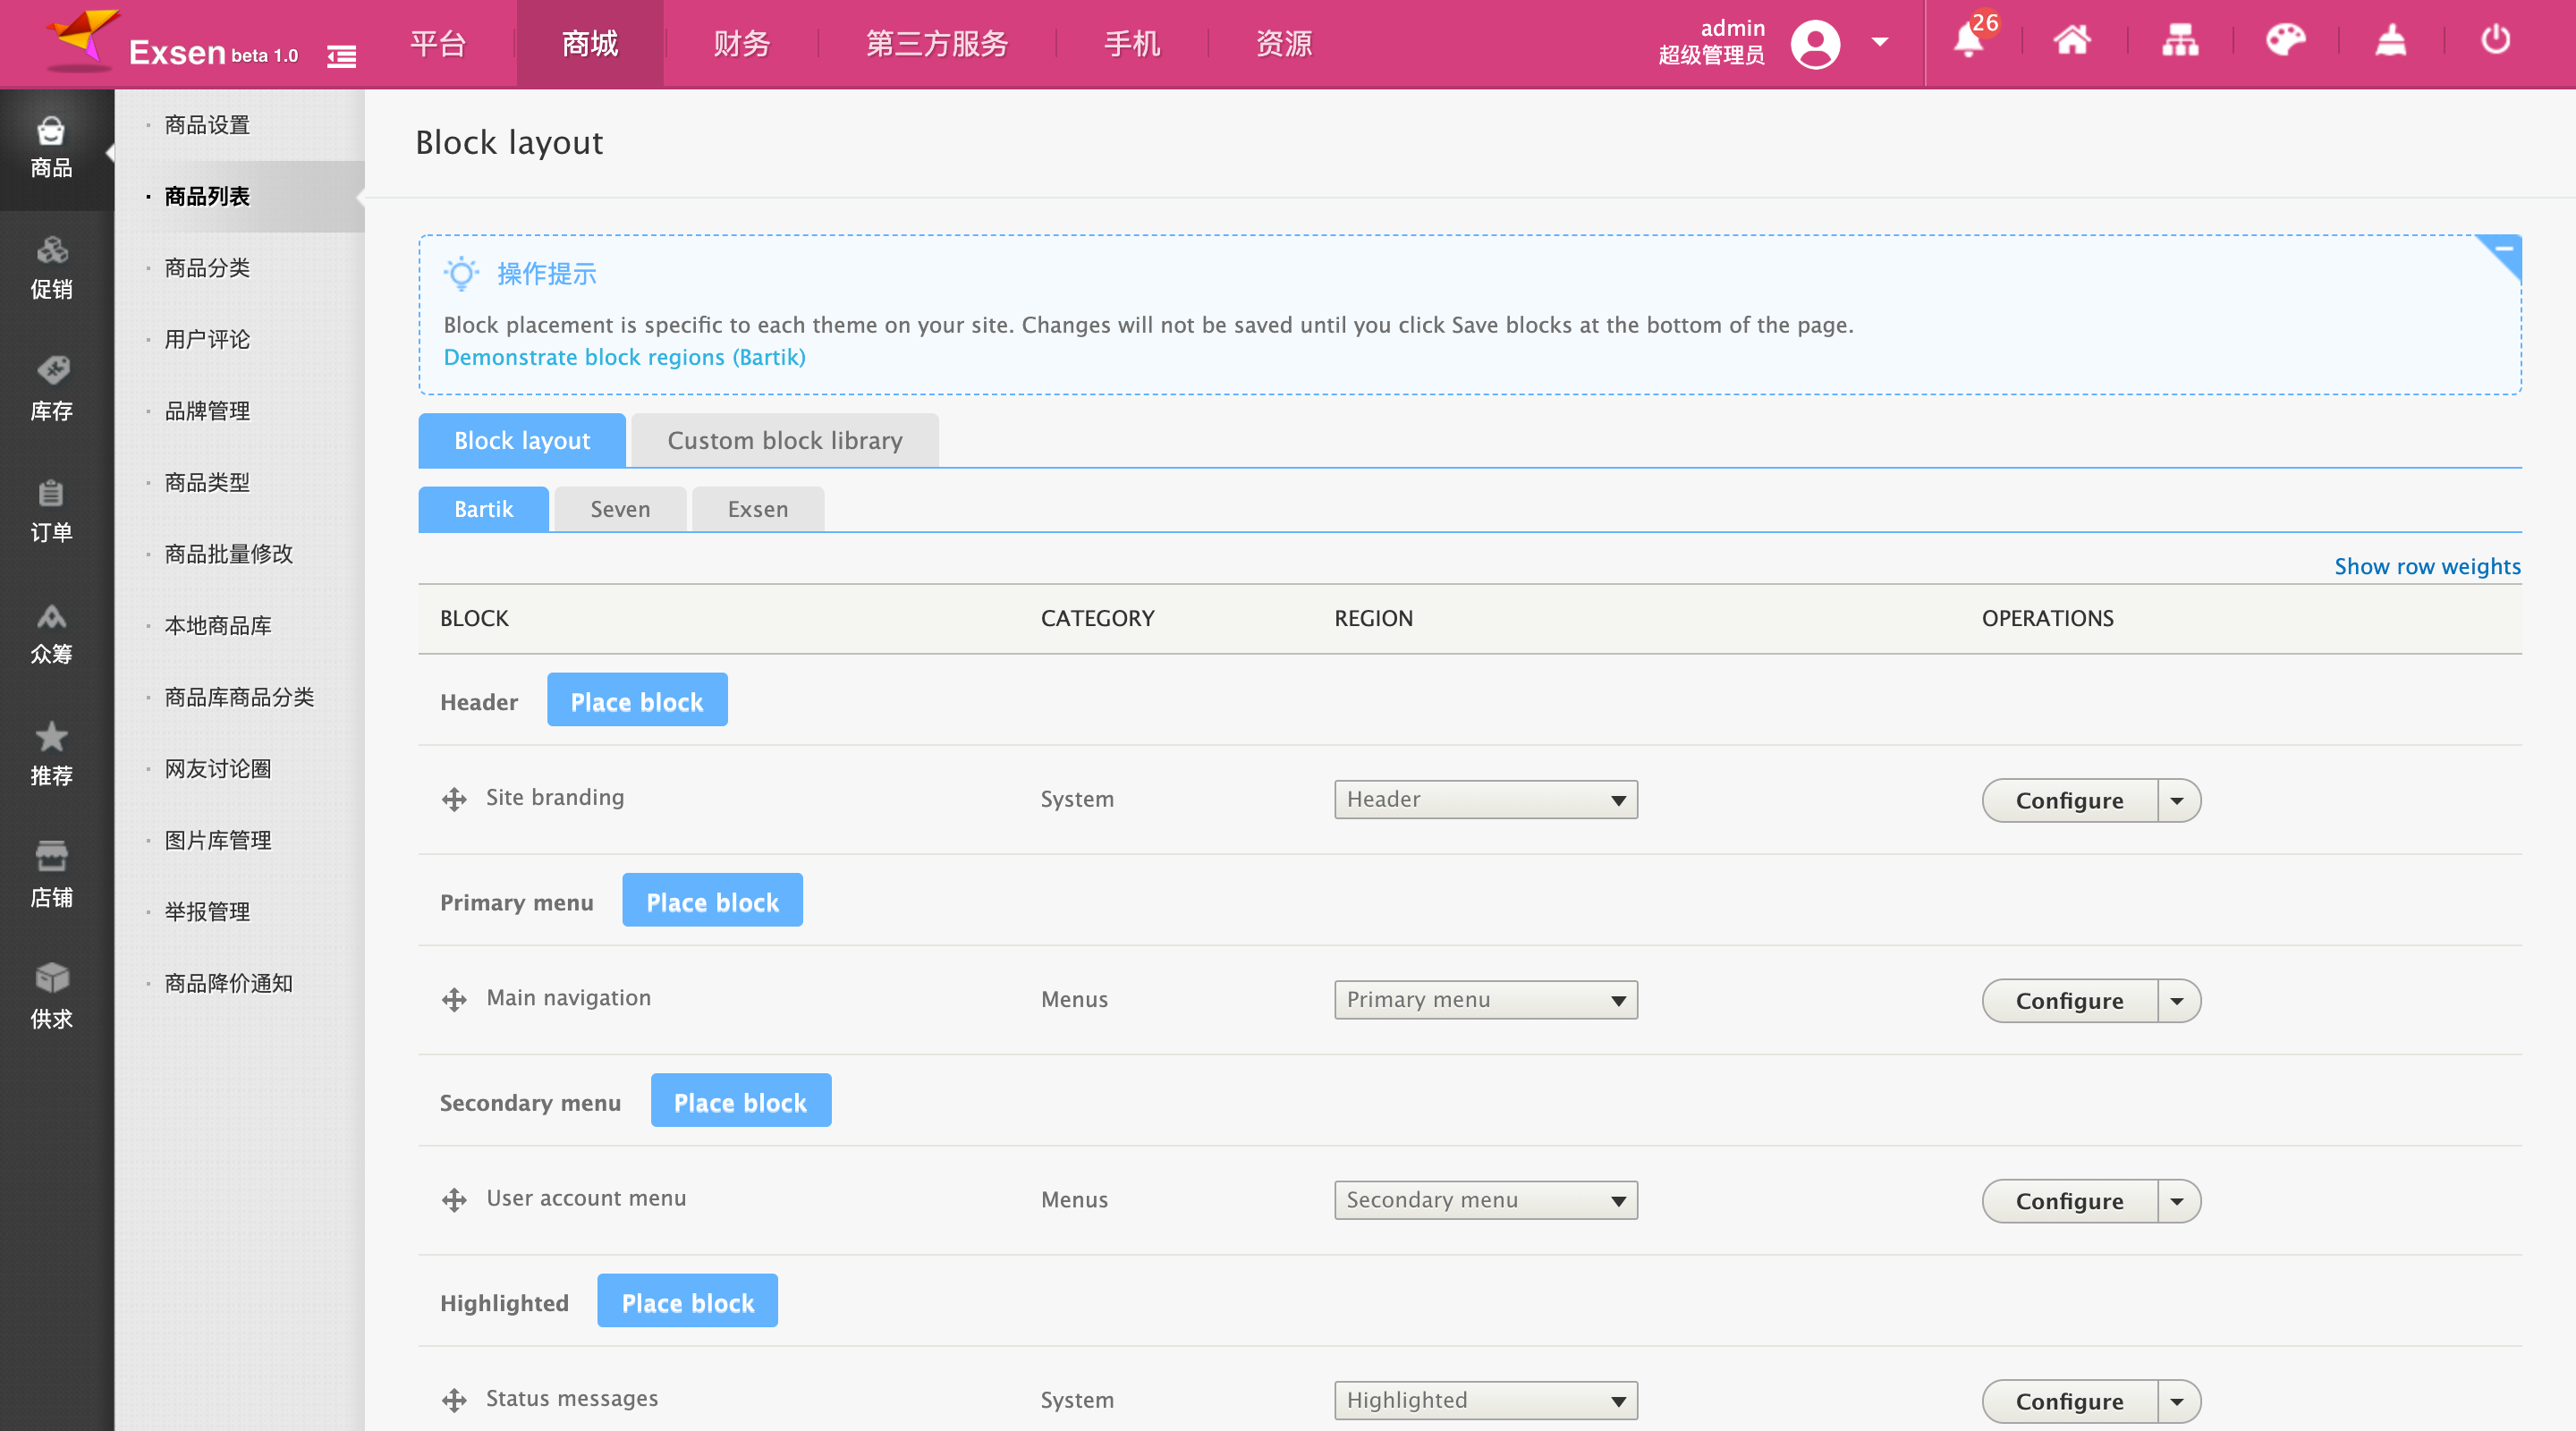The width and height of the screenshot is (2576, 1431).
Task: Open 品牌管理 in the submenu
Action: pyautogui.click(x=207, y=411)
